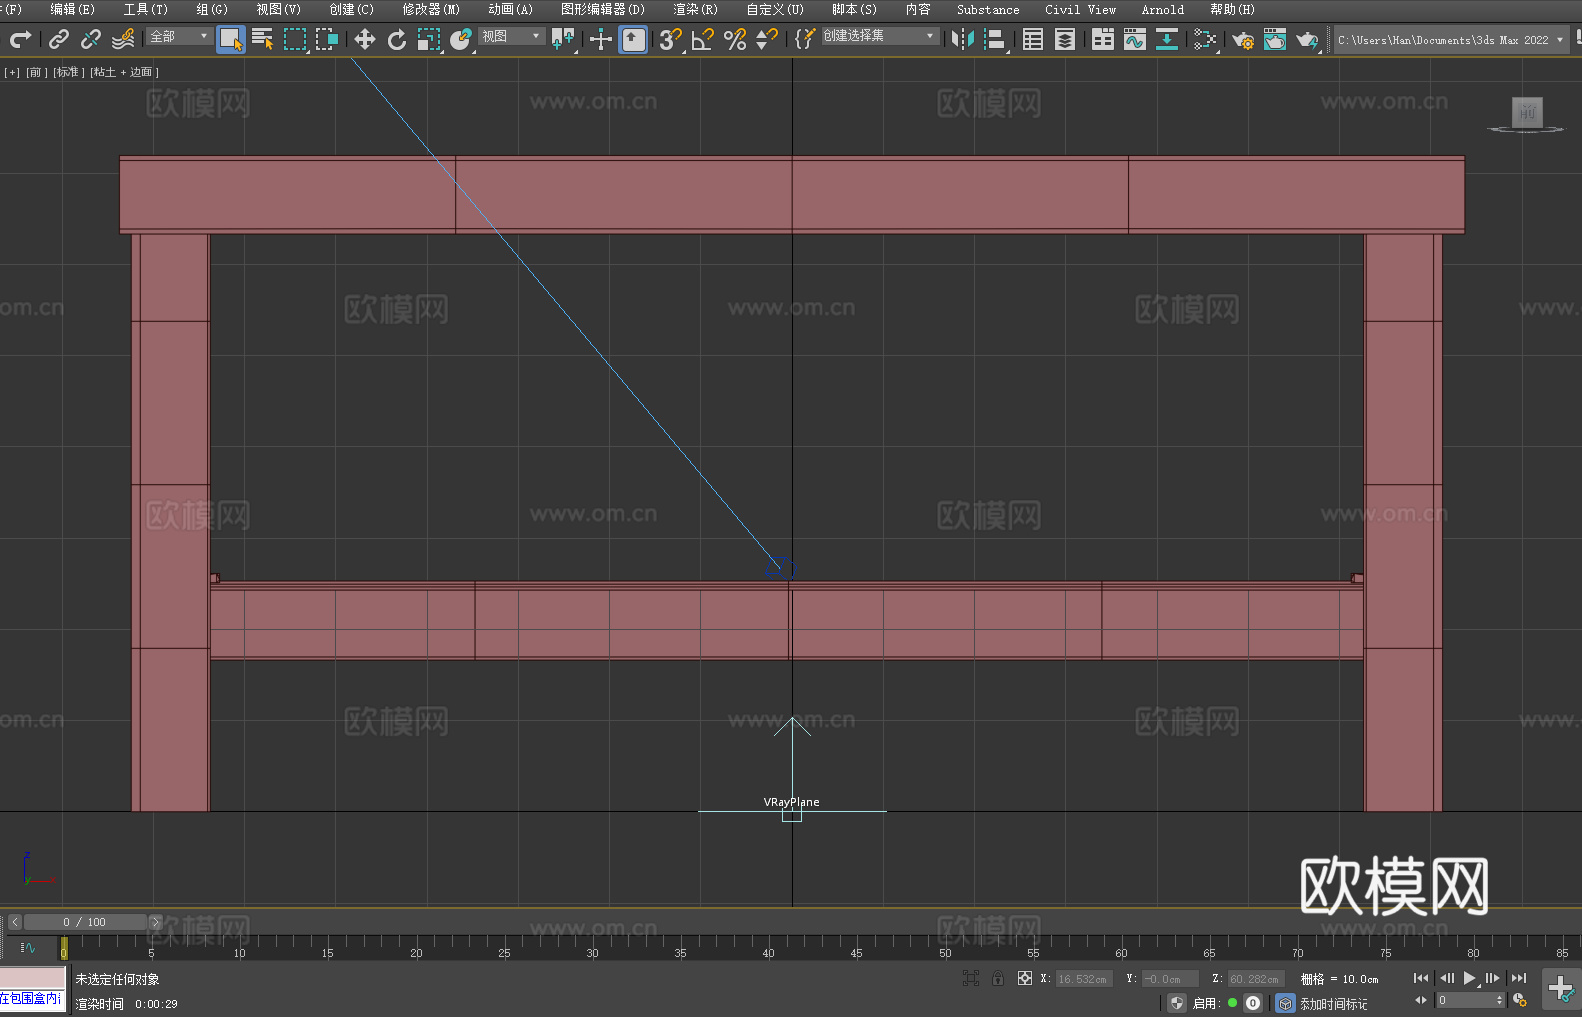
Task: Open Schematic View icon
Action: (1205, 39)
